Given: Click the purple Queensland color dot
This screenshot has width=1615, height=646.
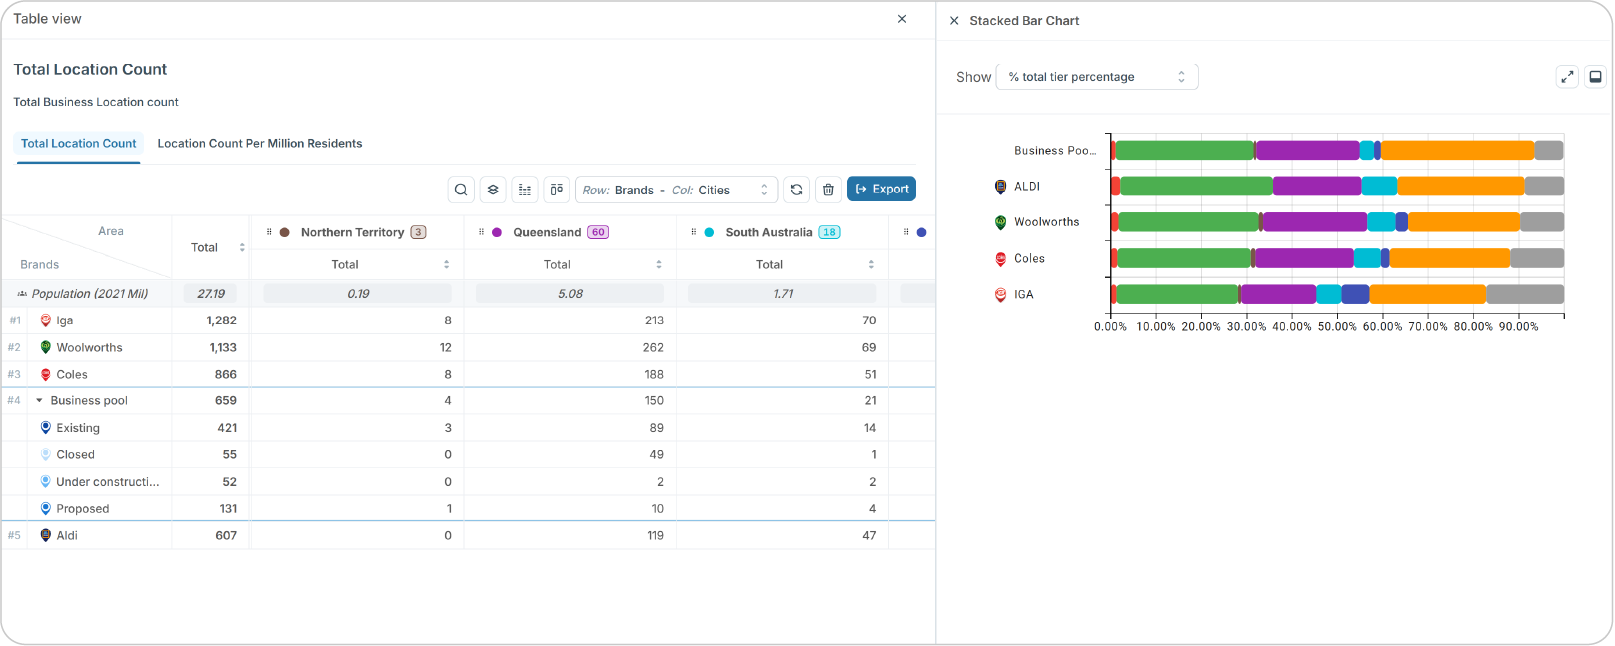Looking at the screenshot, I should click(497, 233).
